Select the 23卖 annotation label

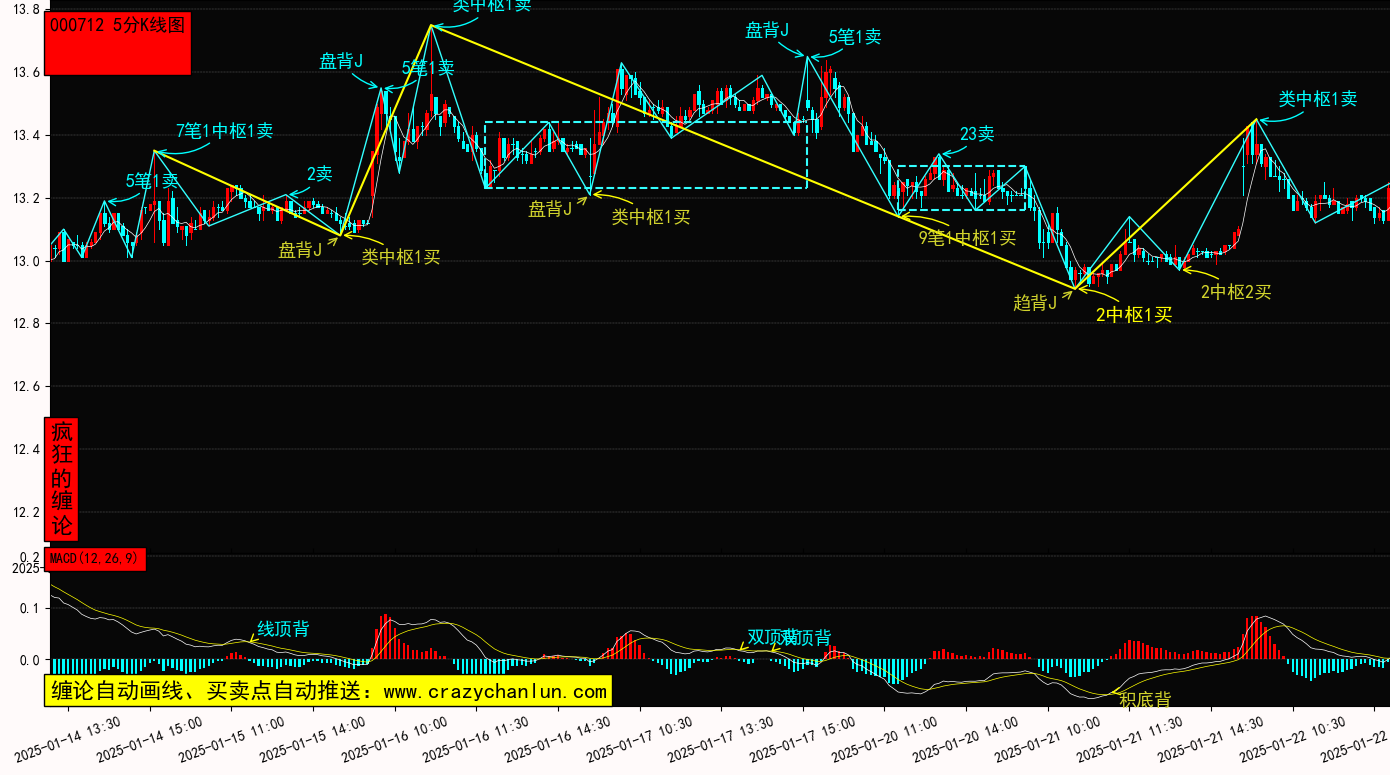[x=976, y=134]
